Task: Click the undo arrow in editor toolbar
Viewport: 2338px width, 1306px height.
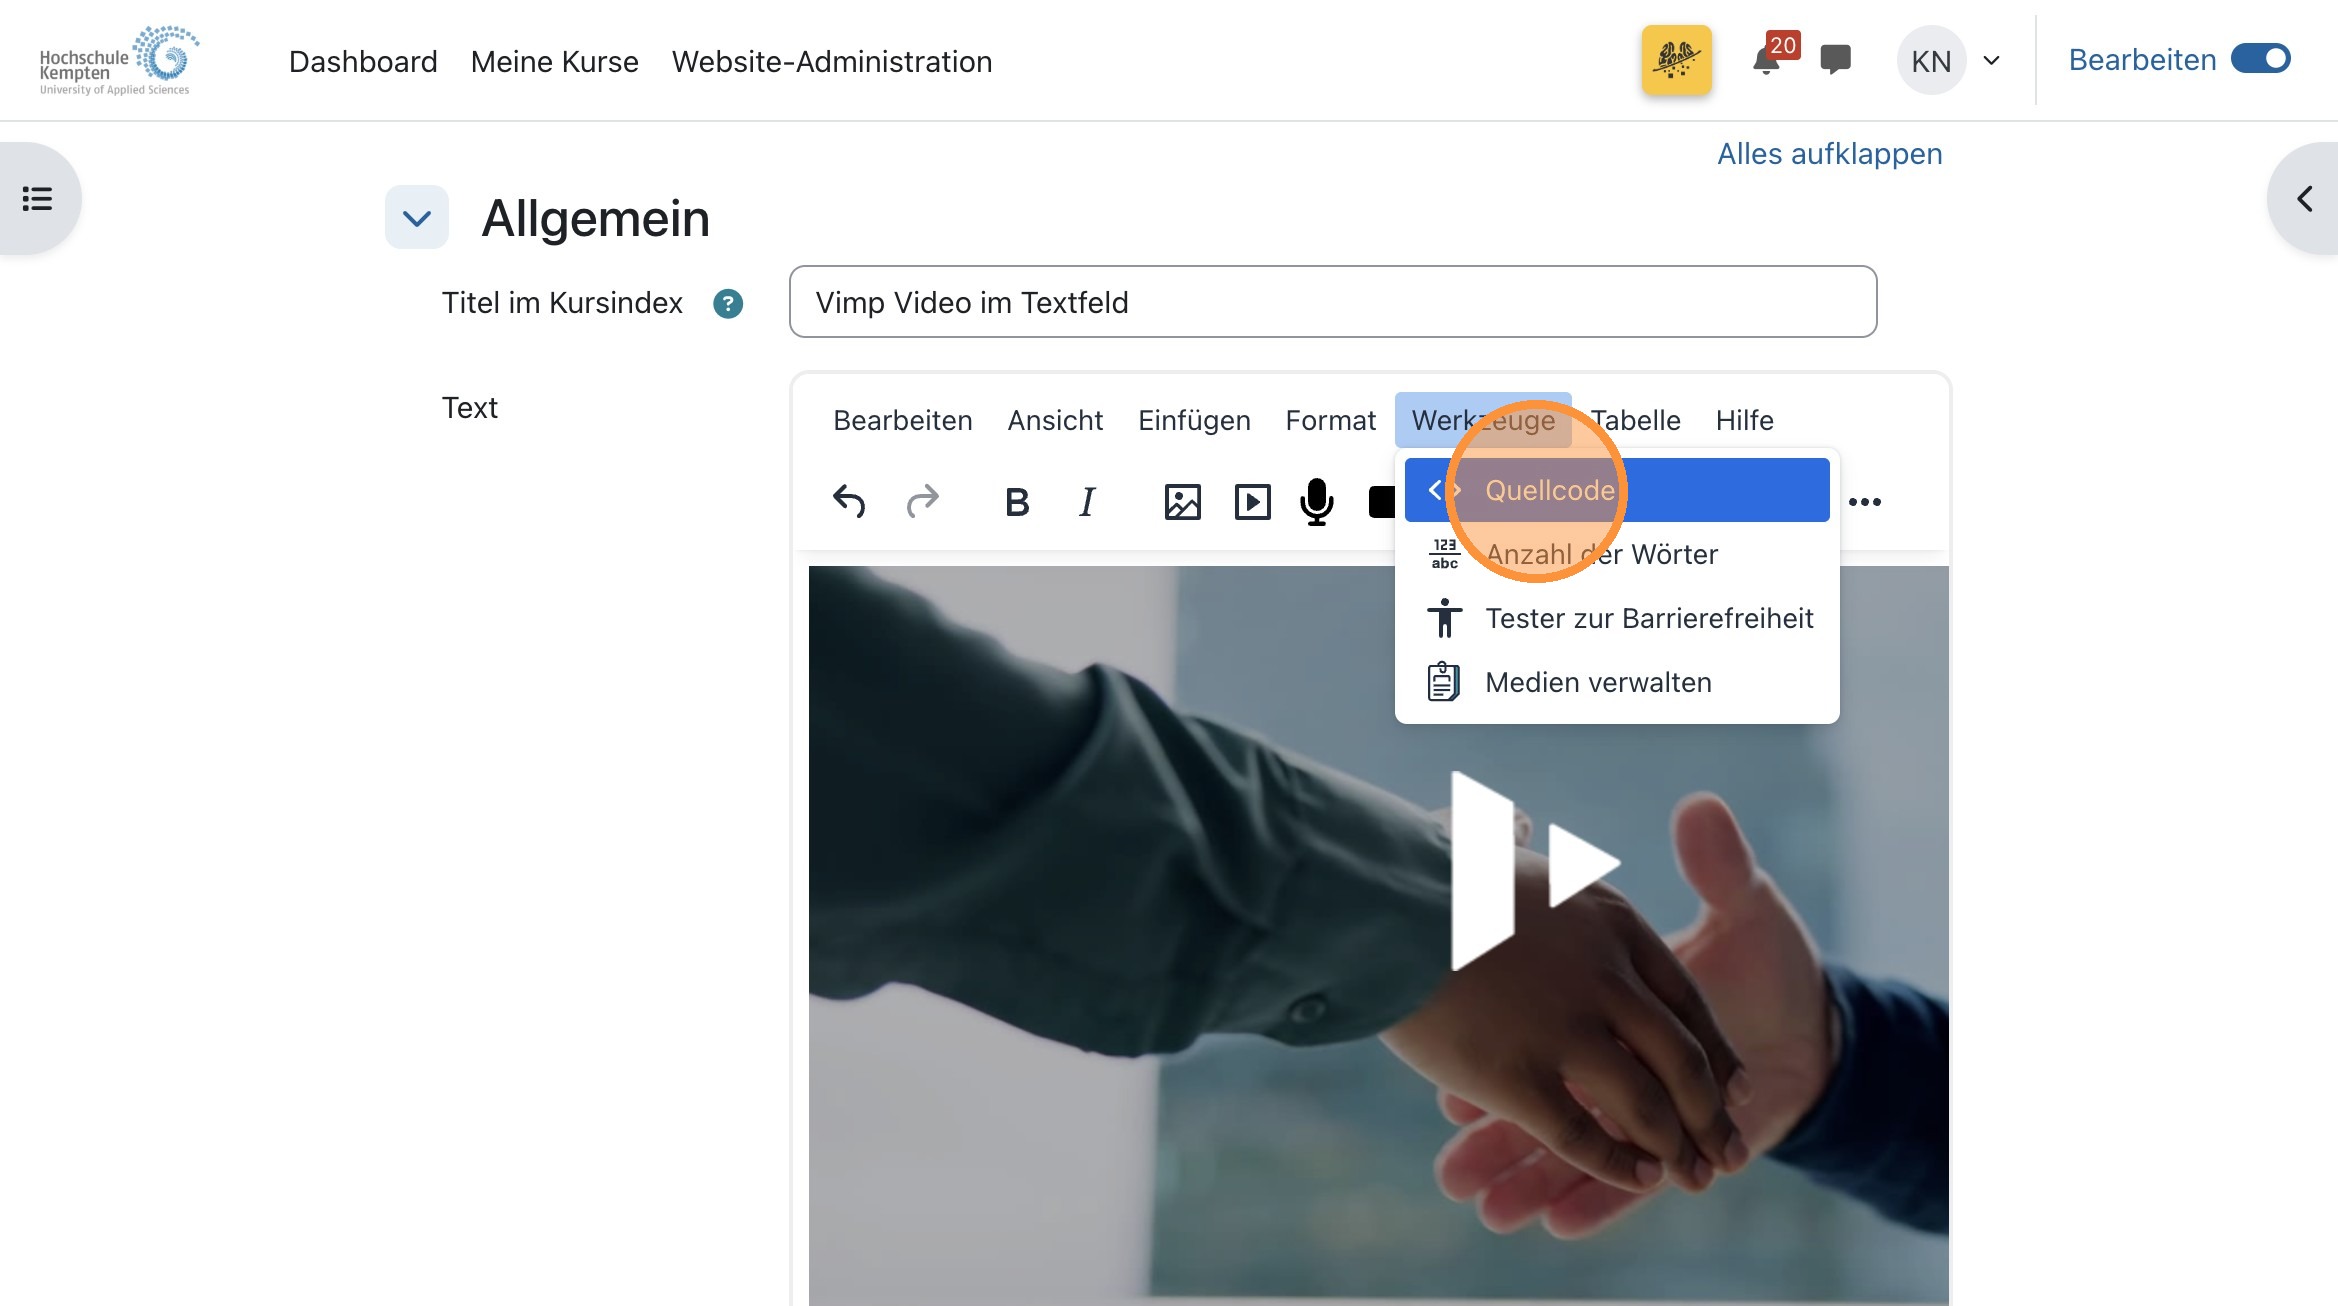Action: [849, 501]
